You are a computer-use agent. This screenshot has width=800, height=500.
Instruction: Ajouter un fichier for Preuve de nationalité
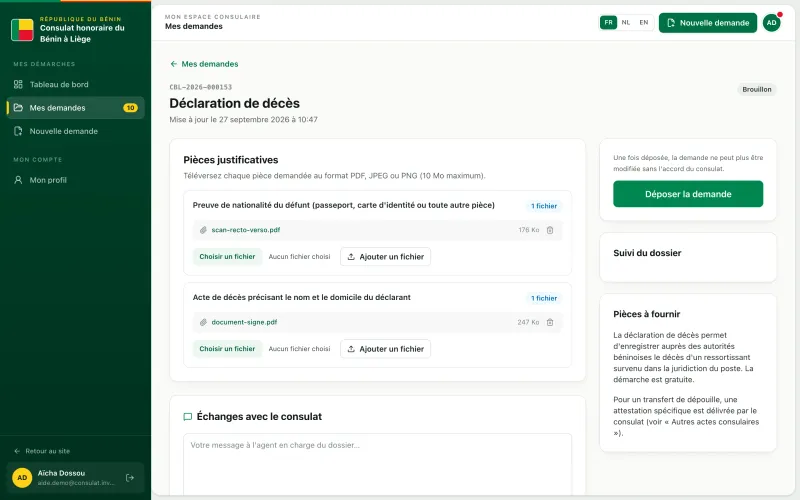coord(385,257)
